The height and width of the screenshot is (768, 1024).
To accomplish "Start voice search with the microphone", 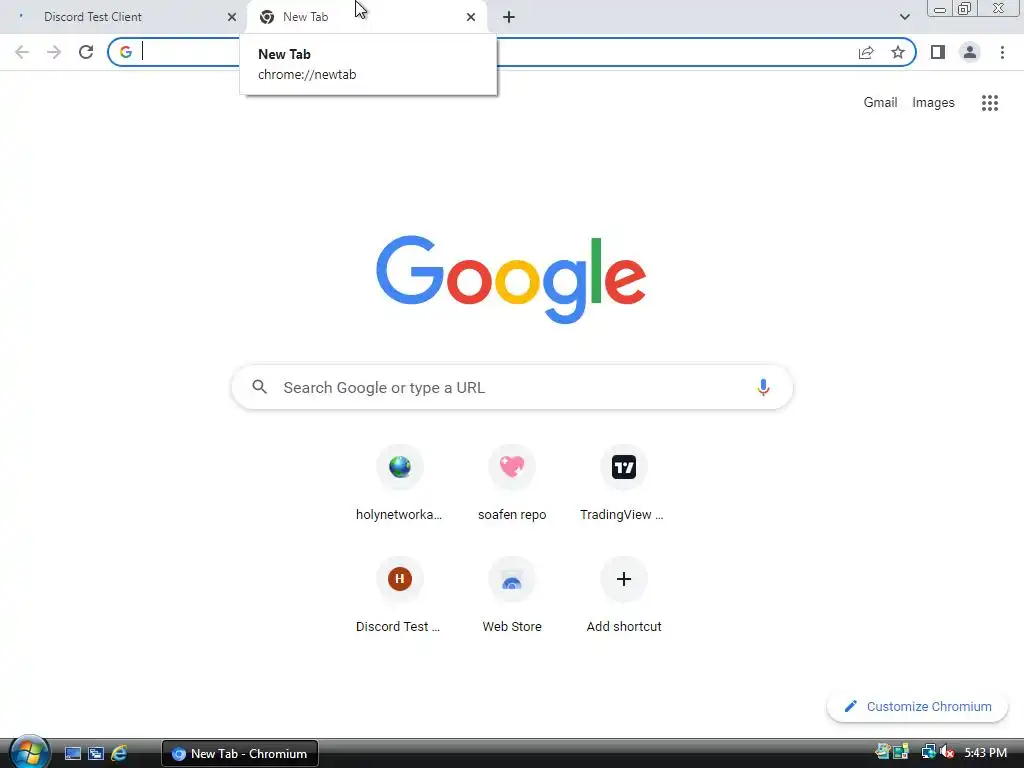I will point(763,387).
